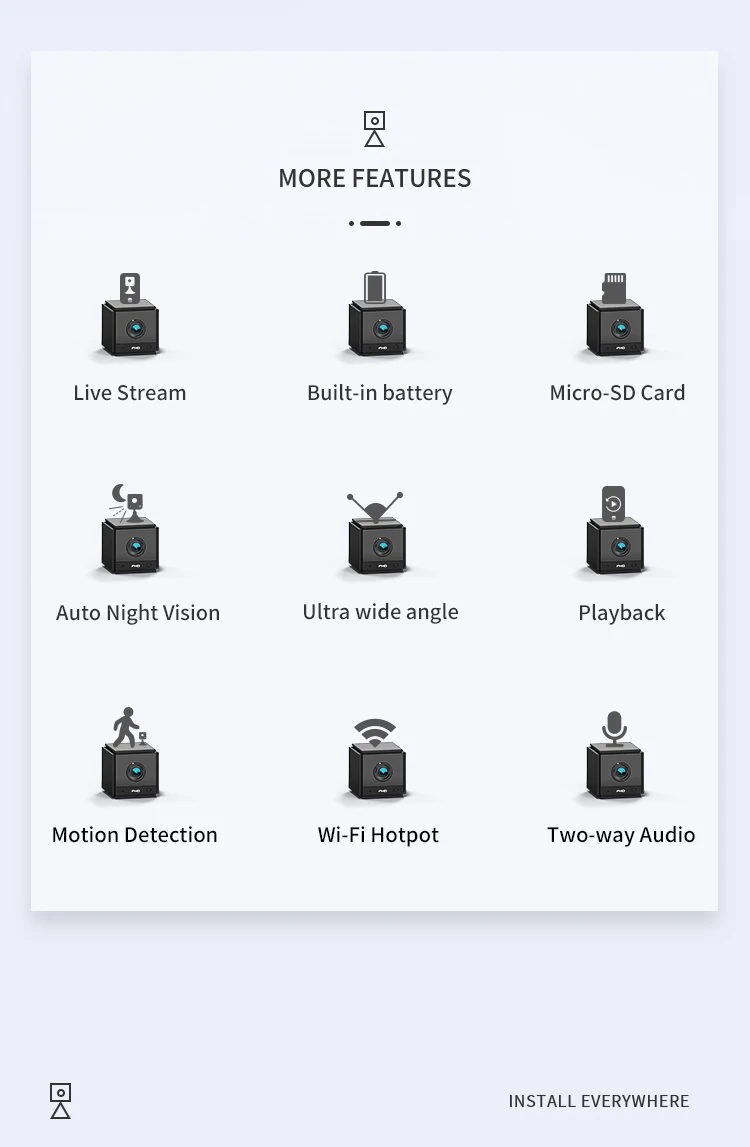The width and height of the screenshot is (750, 1147).
Task: Click the Built-in battery label
Action: pyautogui.click(x=380, y=394)
